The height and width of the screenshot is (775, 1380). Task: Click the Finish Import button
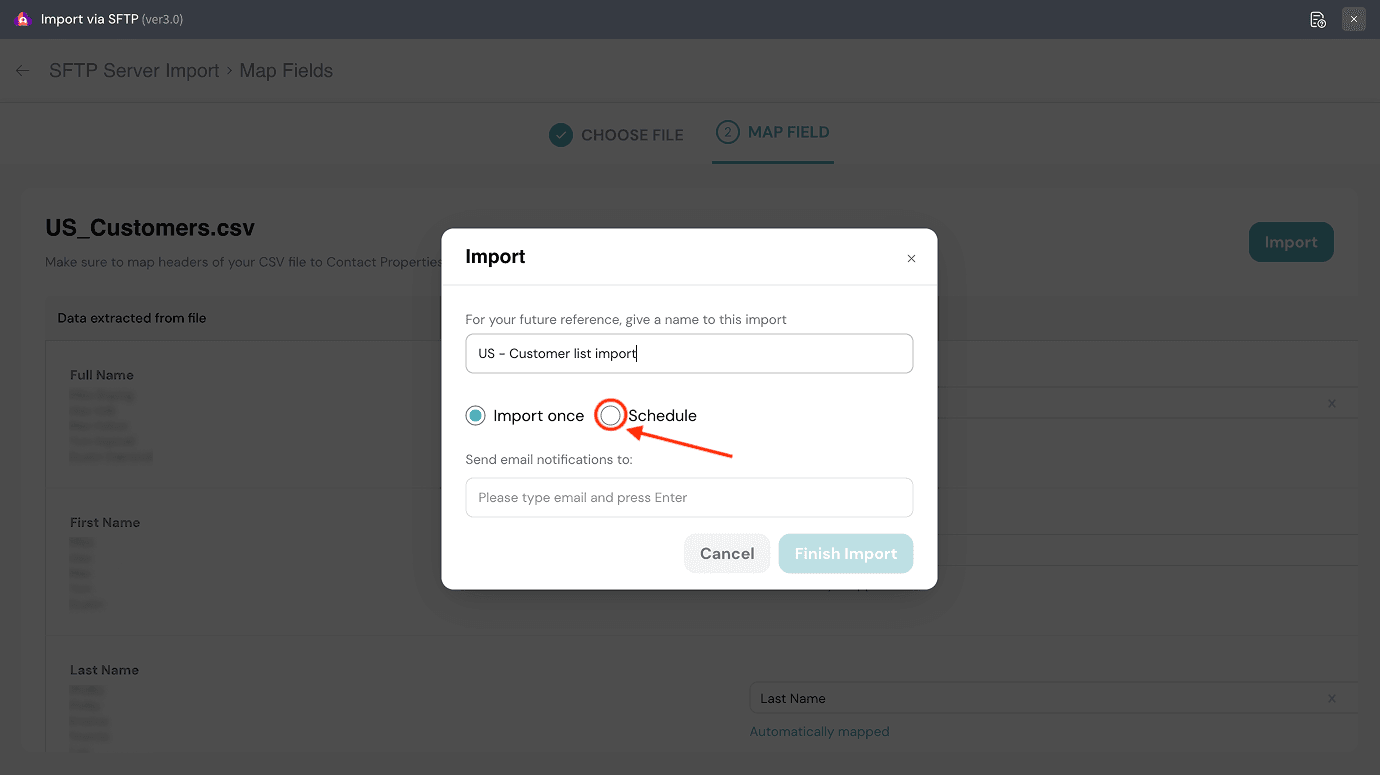point(845,554)
